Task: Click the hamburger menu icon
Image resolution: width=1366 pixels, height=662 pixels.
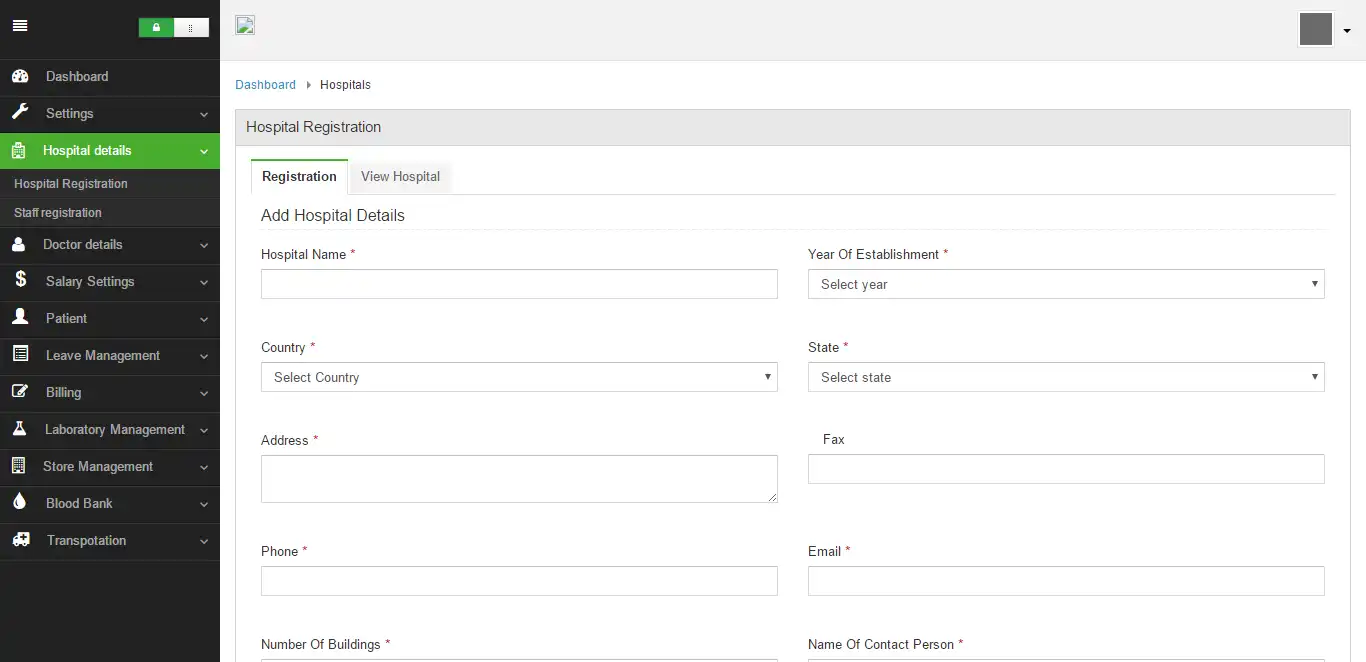Action: click(x=20, y=26)
